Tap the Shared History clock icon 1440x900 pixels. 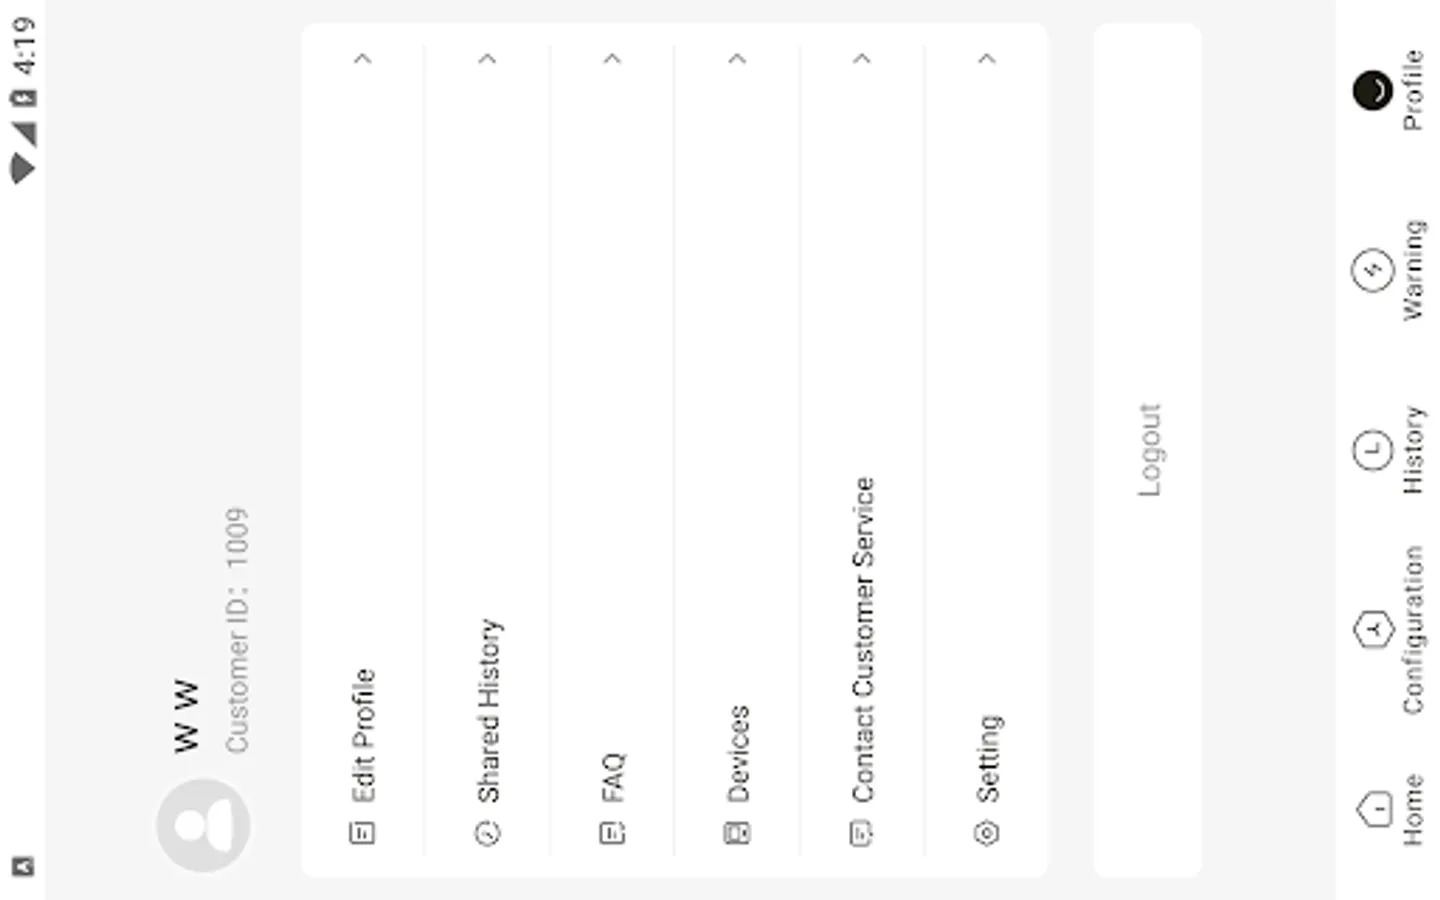(x=487, y=832)
